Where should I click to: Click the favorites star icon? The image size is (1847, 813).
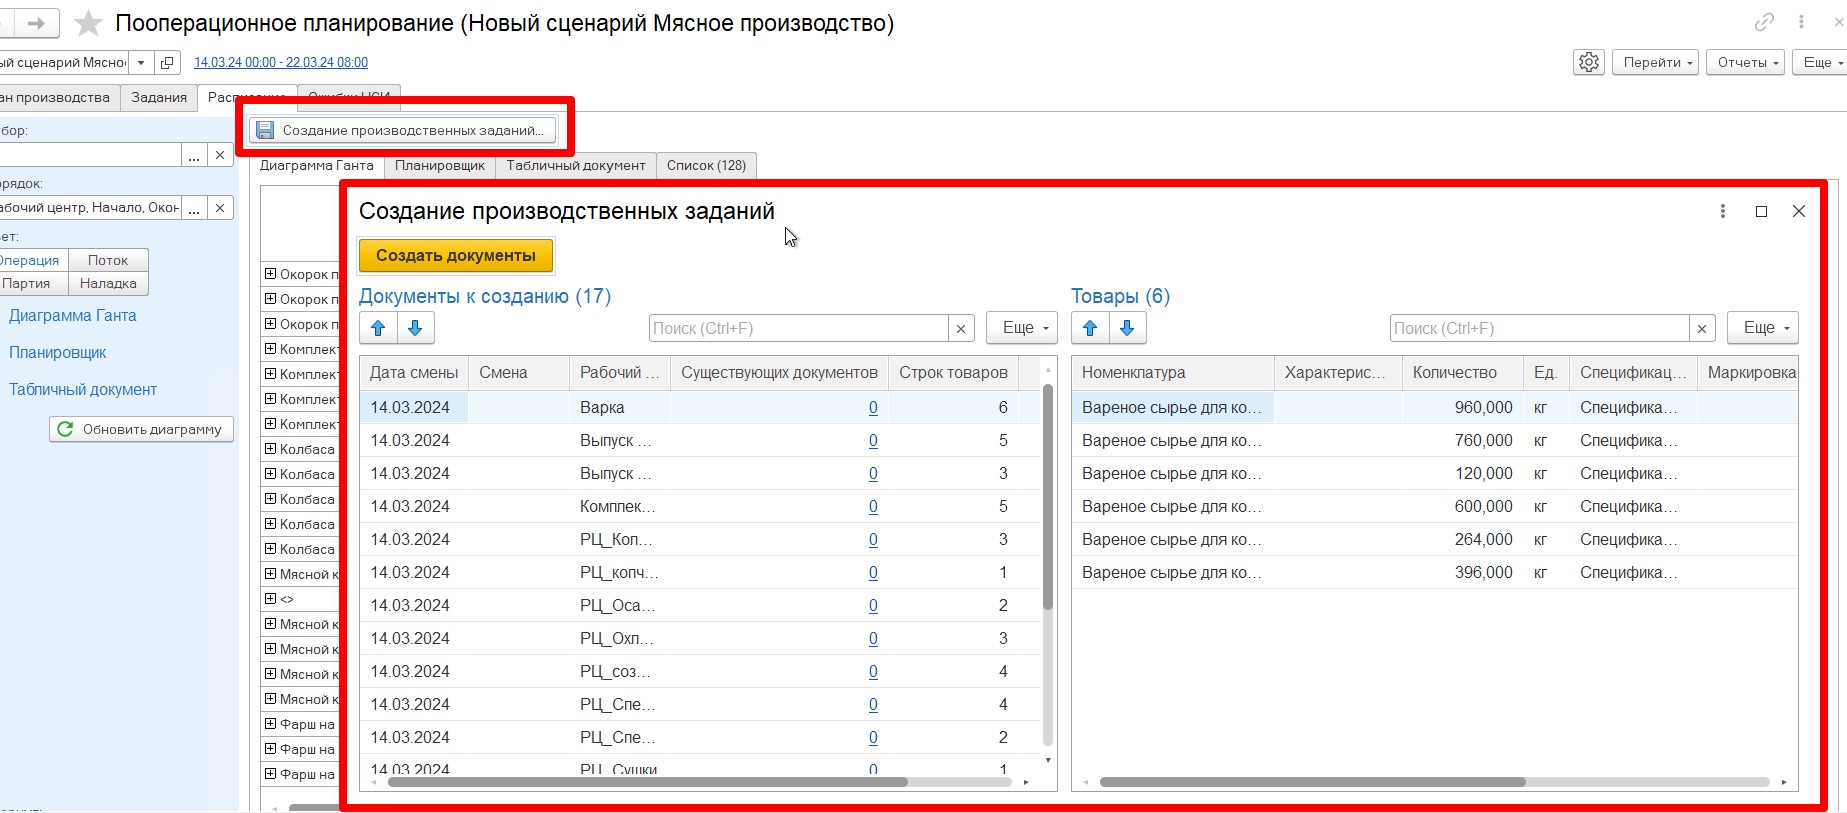89,23
